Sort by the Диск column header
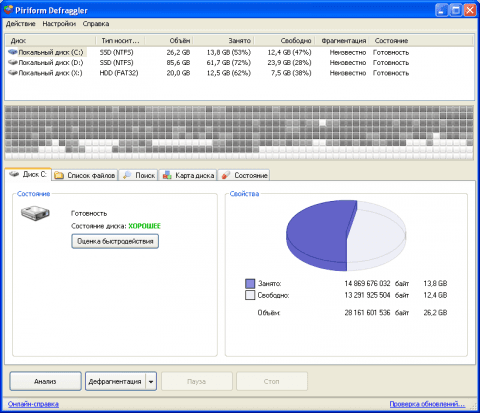The width and height of the screenshot is (480, 413). tap(50, 41)
